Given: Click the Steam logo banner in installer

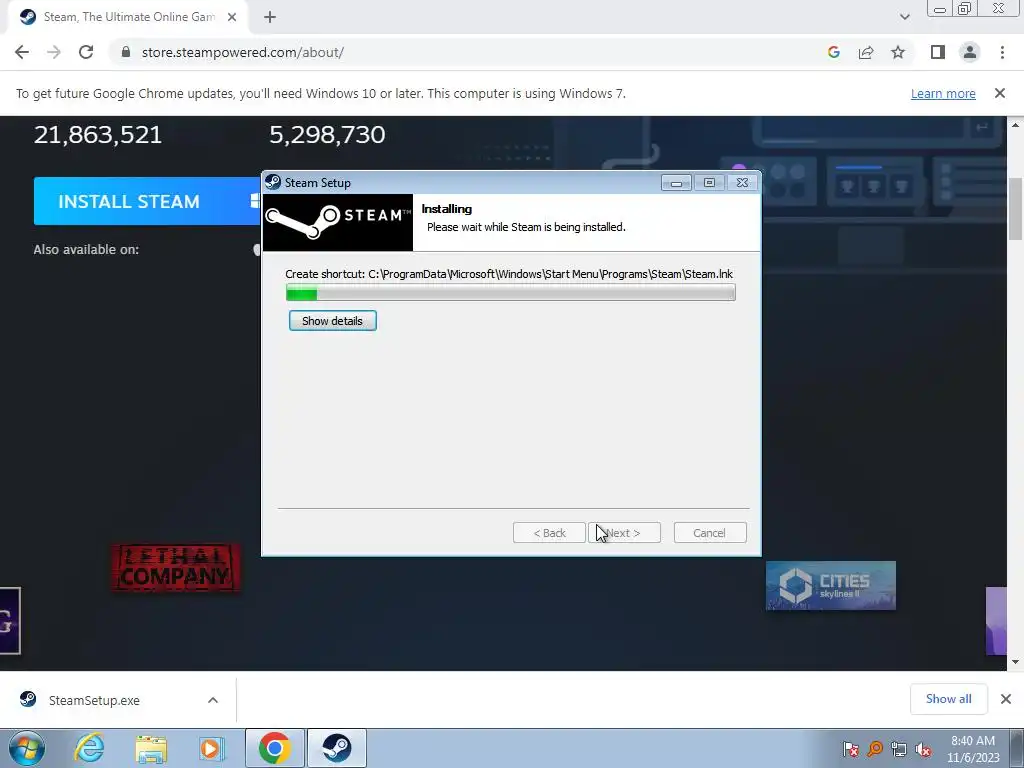Looking at the screenshot, I should click(338, 222).
